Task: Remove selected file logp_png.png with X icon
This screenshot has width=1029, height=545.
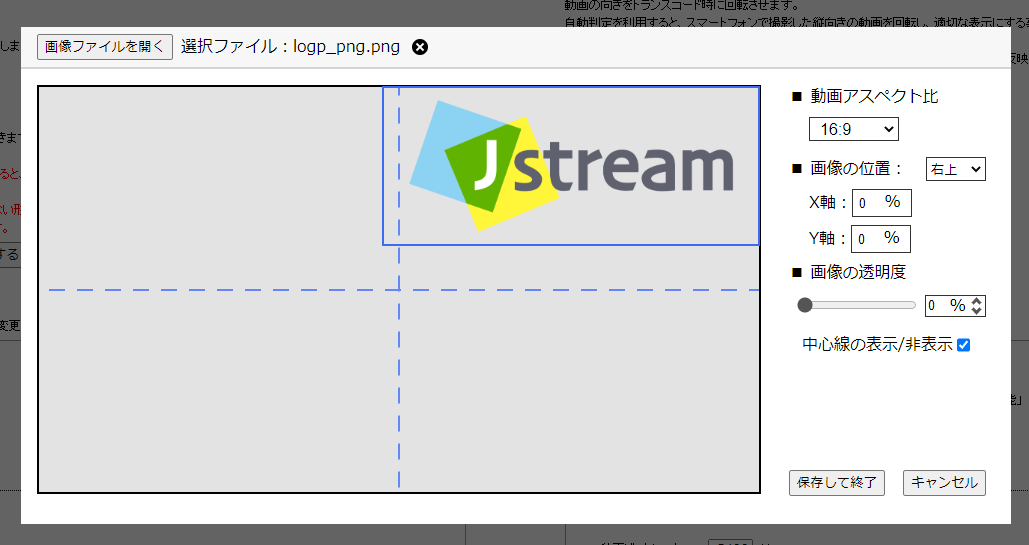Action: (x=420, y=47)
